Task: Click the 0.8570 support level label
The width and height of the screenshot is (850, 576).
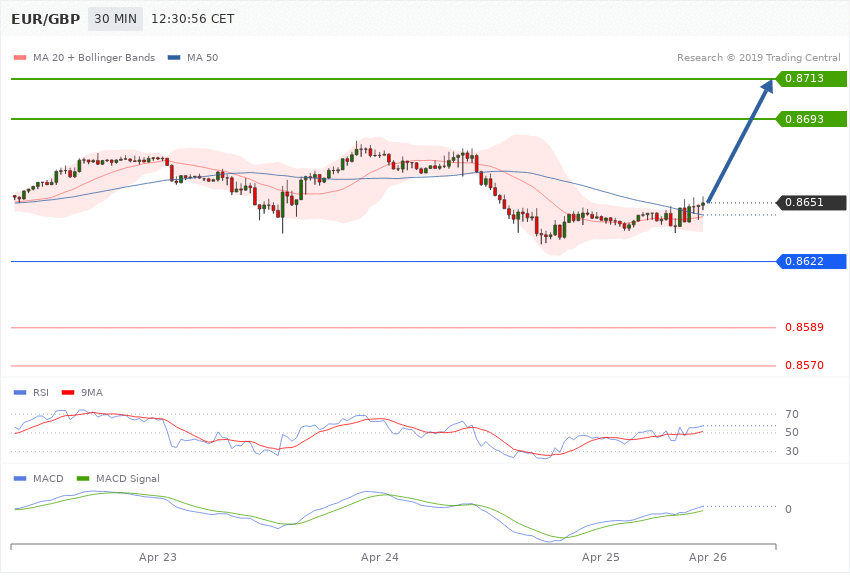Action: pos(804,366)
